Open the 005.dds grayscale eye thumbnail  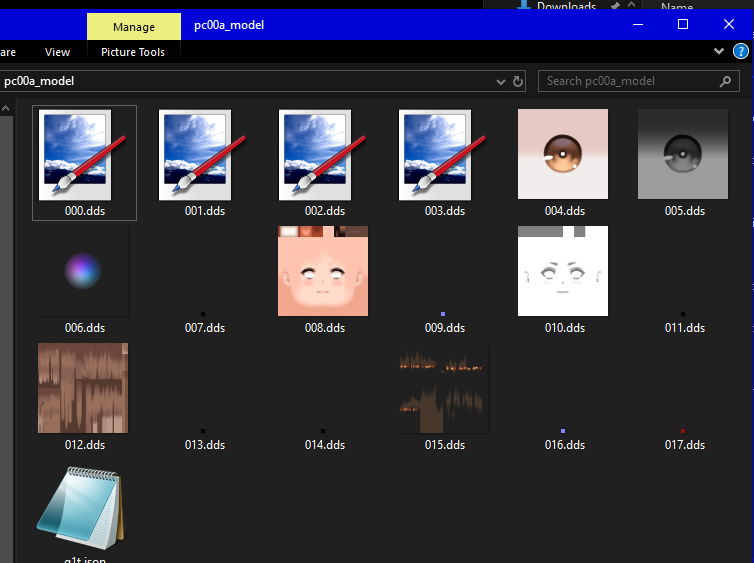point(683,154)
